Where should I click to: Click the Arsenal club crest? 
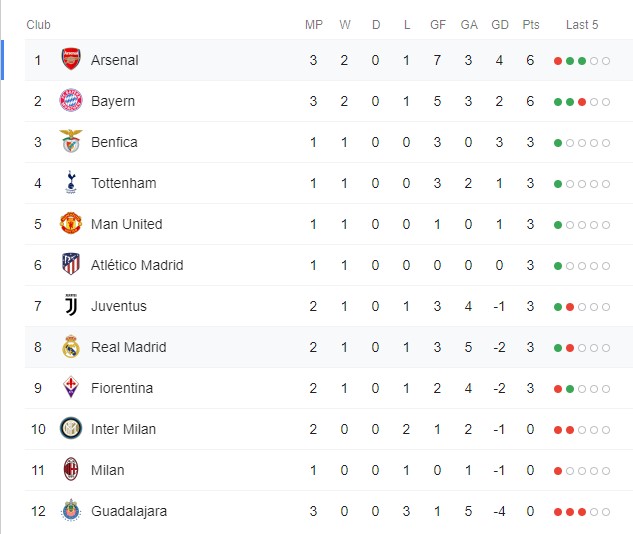pos(71,59)
